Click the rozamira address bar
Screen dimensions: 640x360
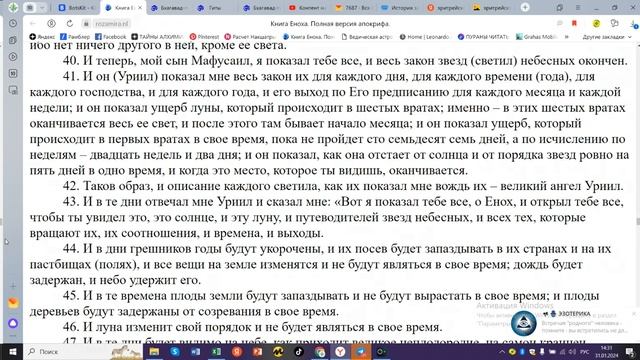[111, 24]
